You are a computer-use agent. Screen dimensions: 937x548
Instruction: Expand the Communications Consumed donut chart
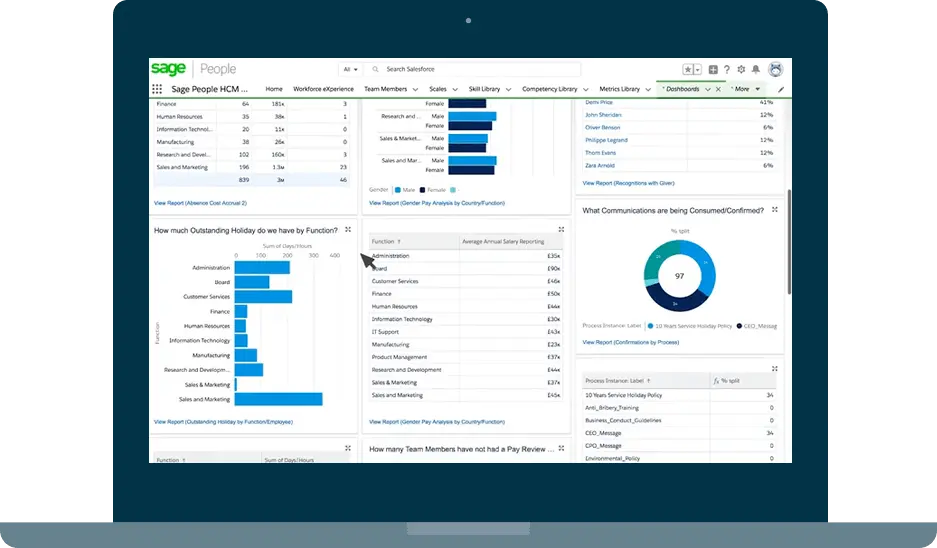tap(774, 210)
